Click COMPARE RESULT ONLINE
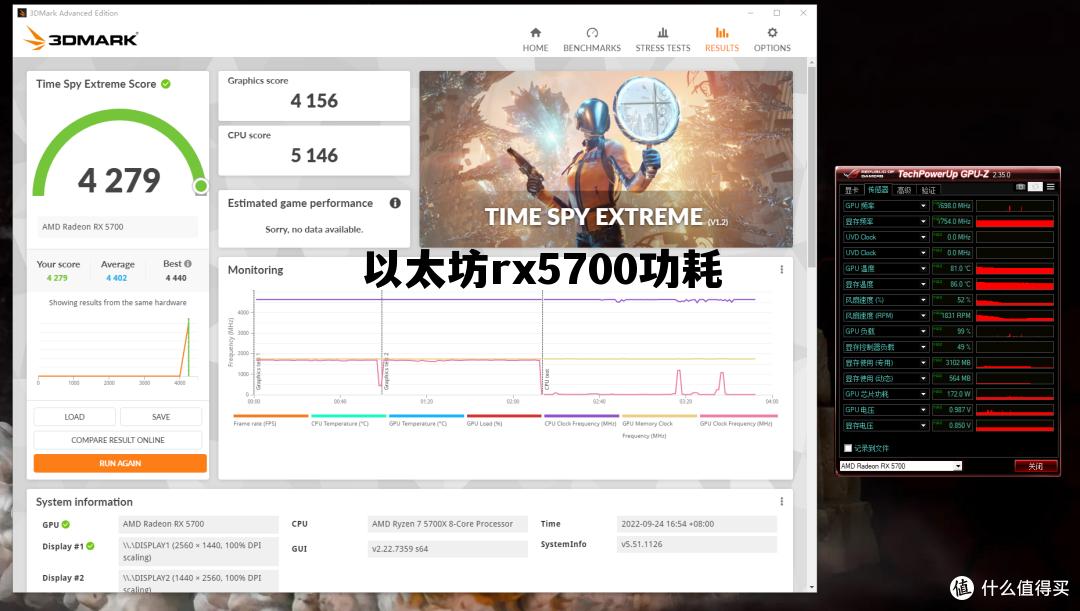Image resolution: width=1080 pixels, height=611 pixels. click(119, 439)
